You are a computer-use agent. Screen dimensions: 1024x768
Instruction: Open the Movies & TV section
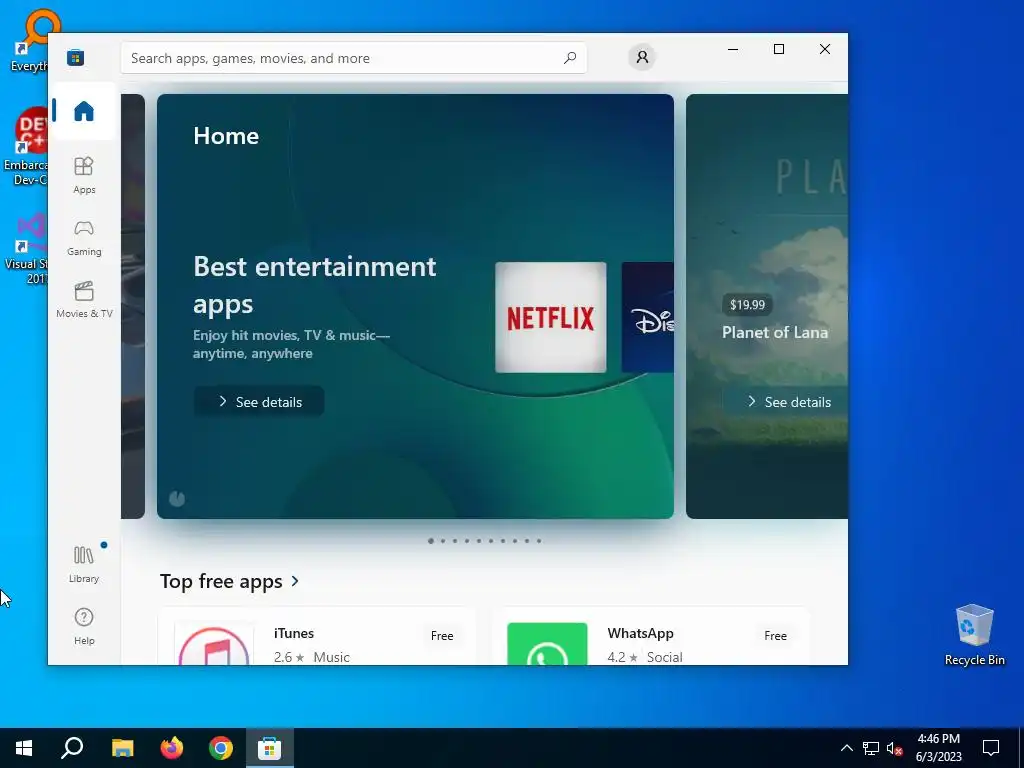(84, 300)
